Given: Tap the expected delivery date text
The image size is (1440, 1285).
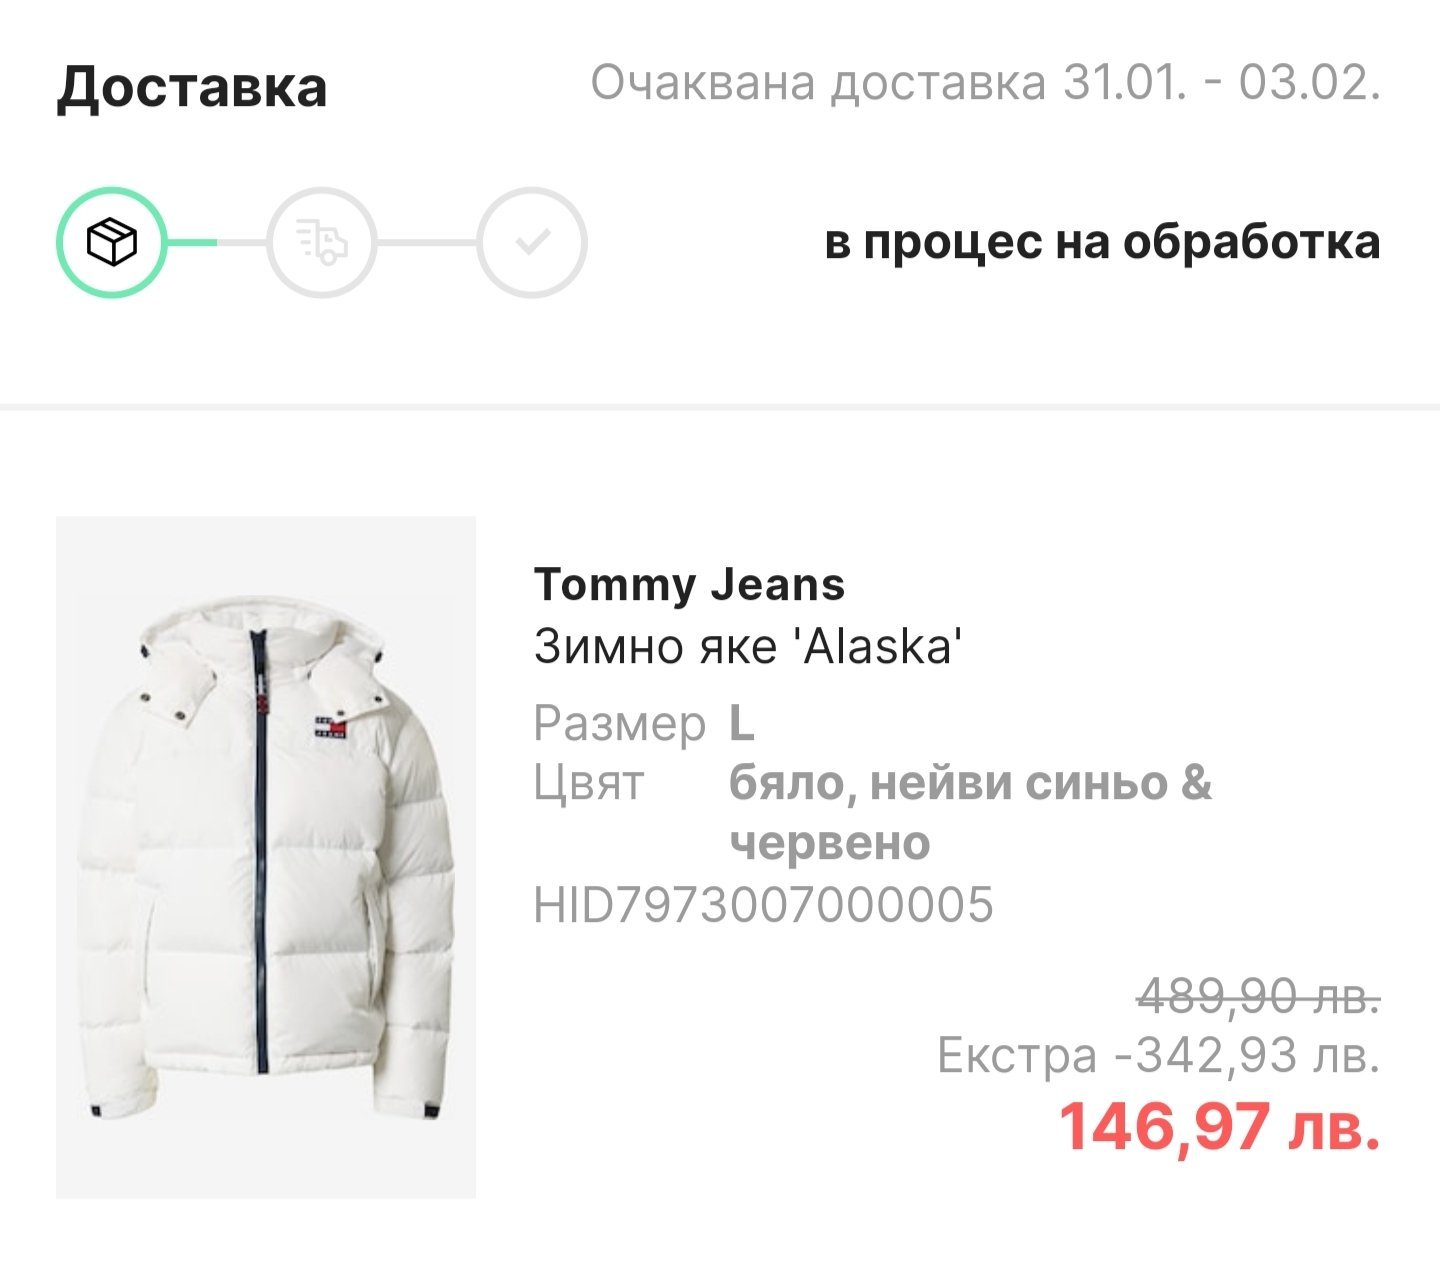Looking at the screenshot, I should point(985,82).
